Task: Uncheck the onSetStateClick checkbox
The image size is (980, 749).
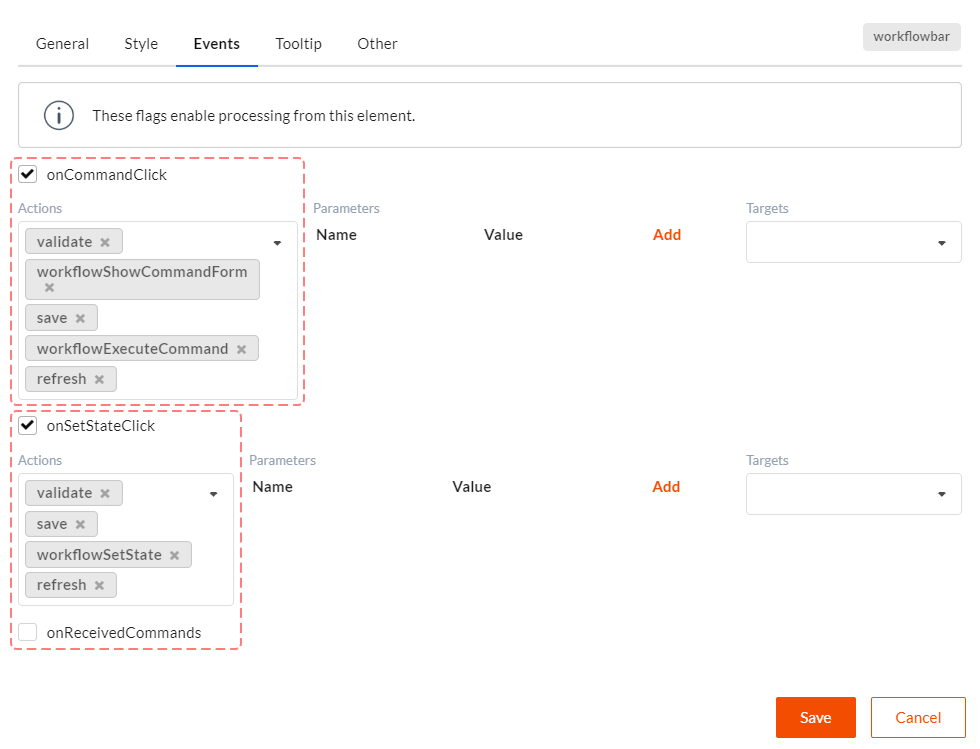Action: coord(28,426)
